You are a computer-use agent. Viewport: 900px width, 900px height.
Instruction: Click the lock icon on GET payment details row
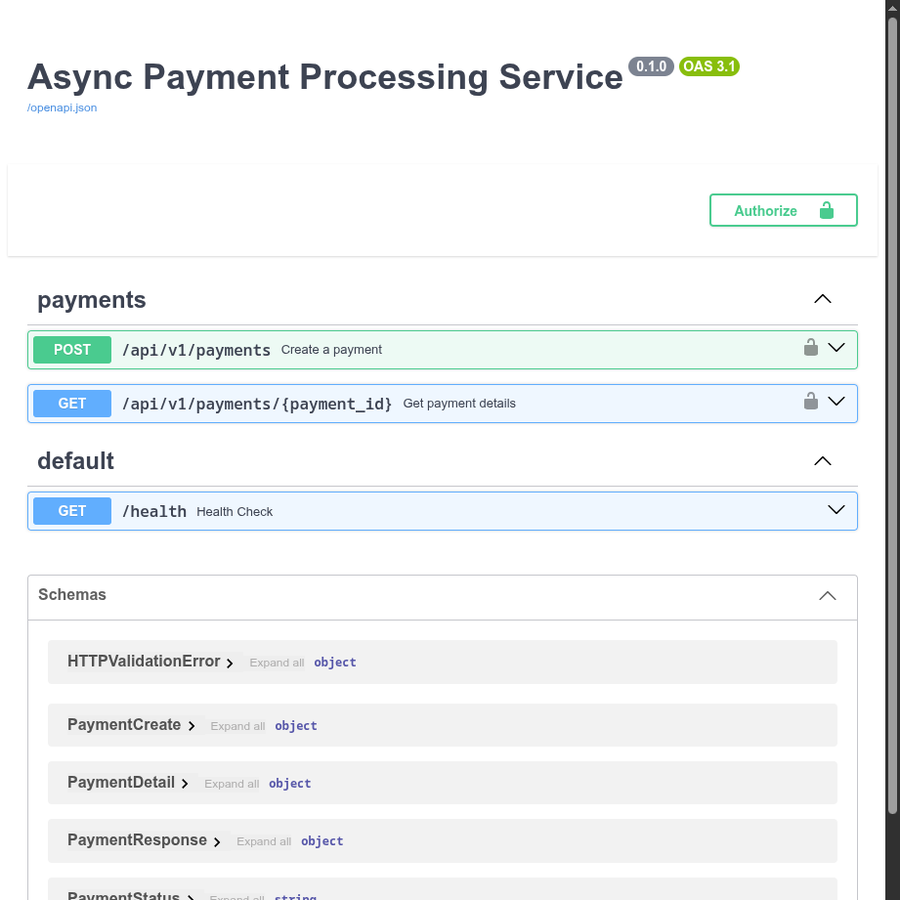pyautogui.click(x=810, y=401)
